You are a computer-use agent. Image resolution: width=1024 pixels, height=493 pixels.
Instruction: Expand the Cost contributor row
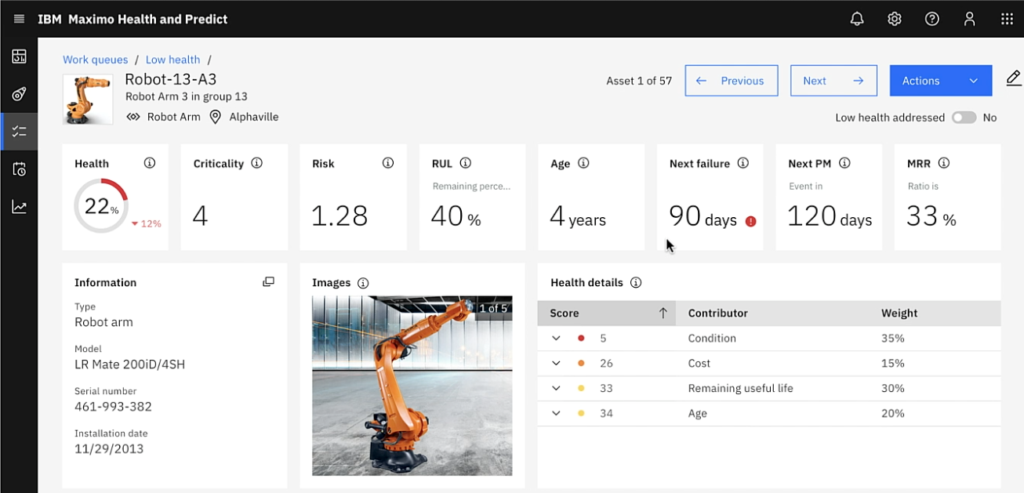click(x=556, y=363)
